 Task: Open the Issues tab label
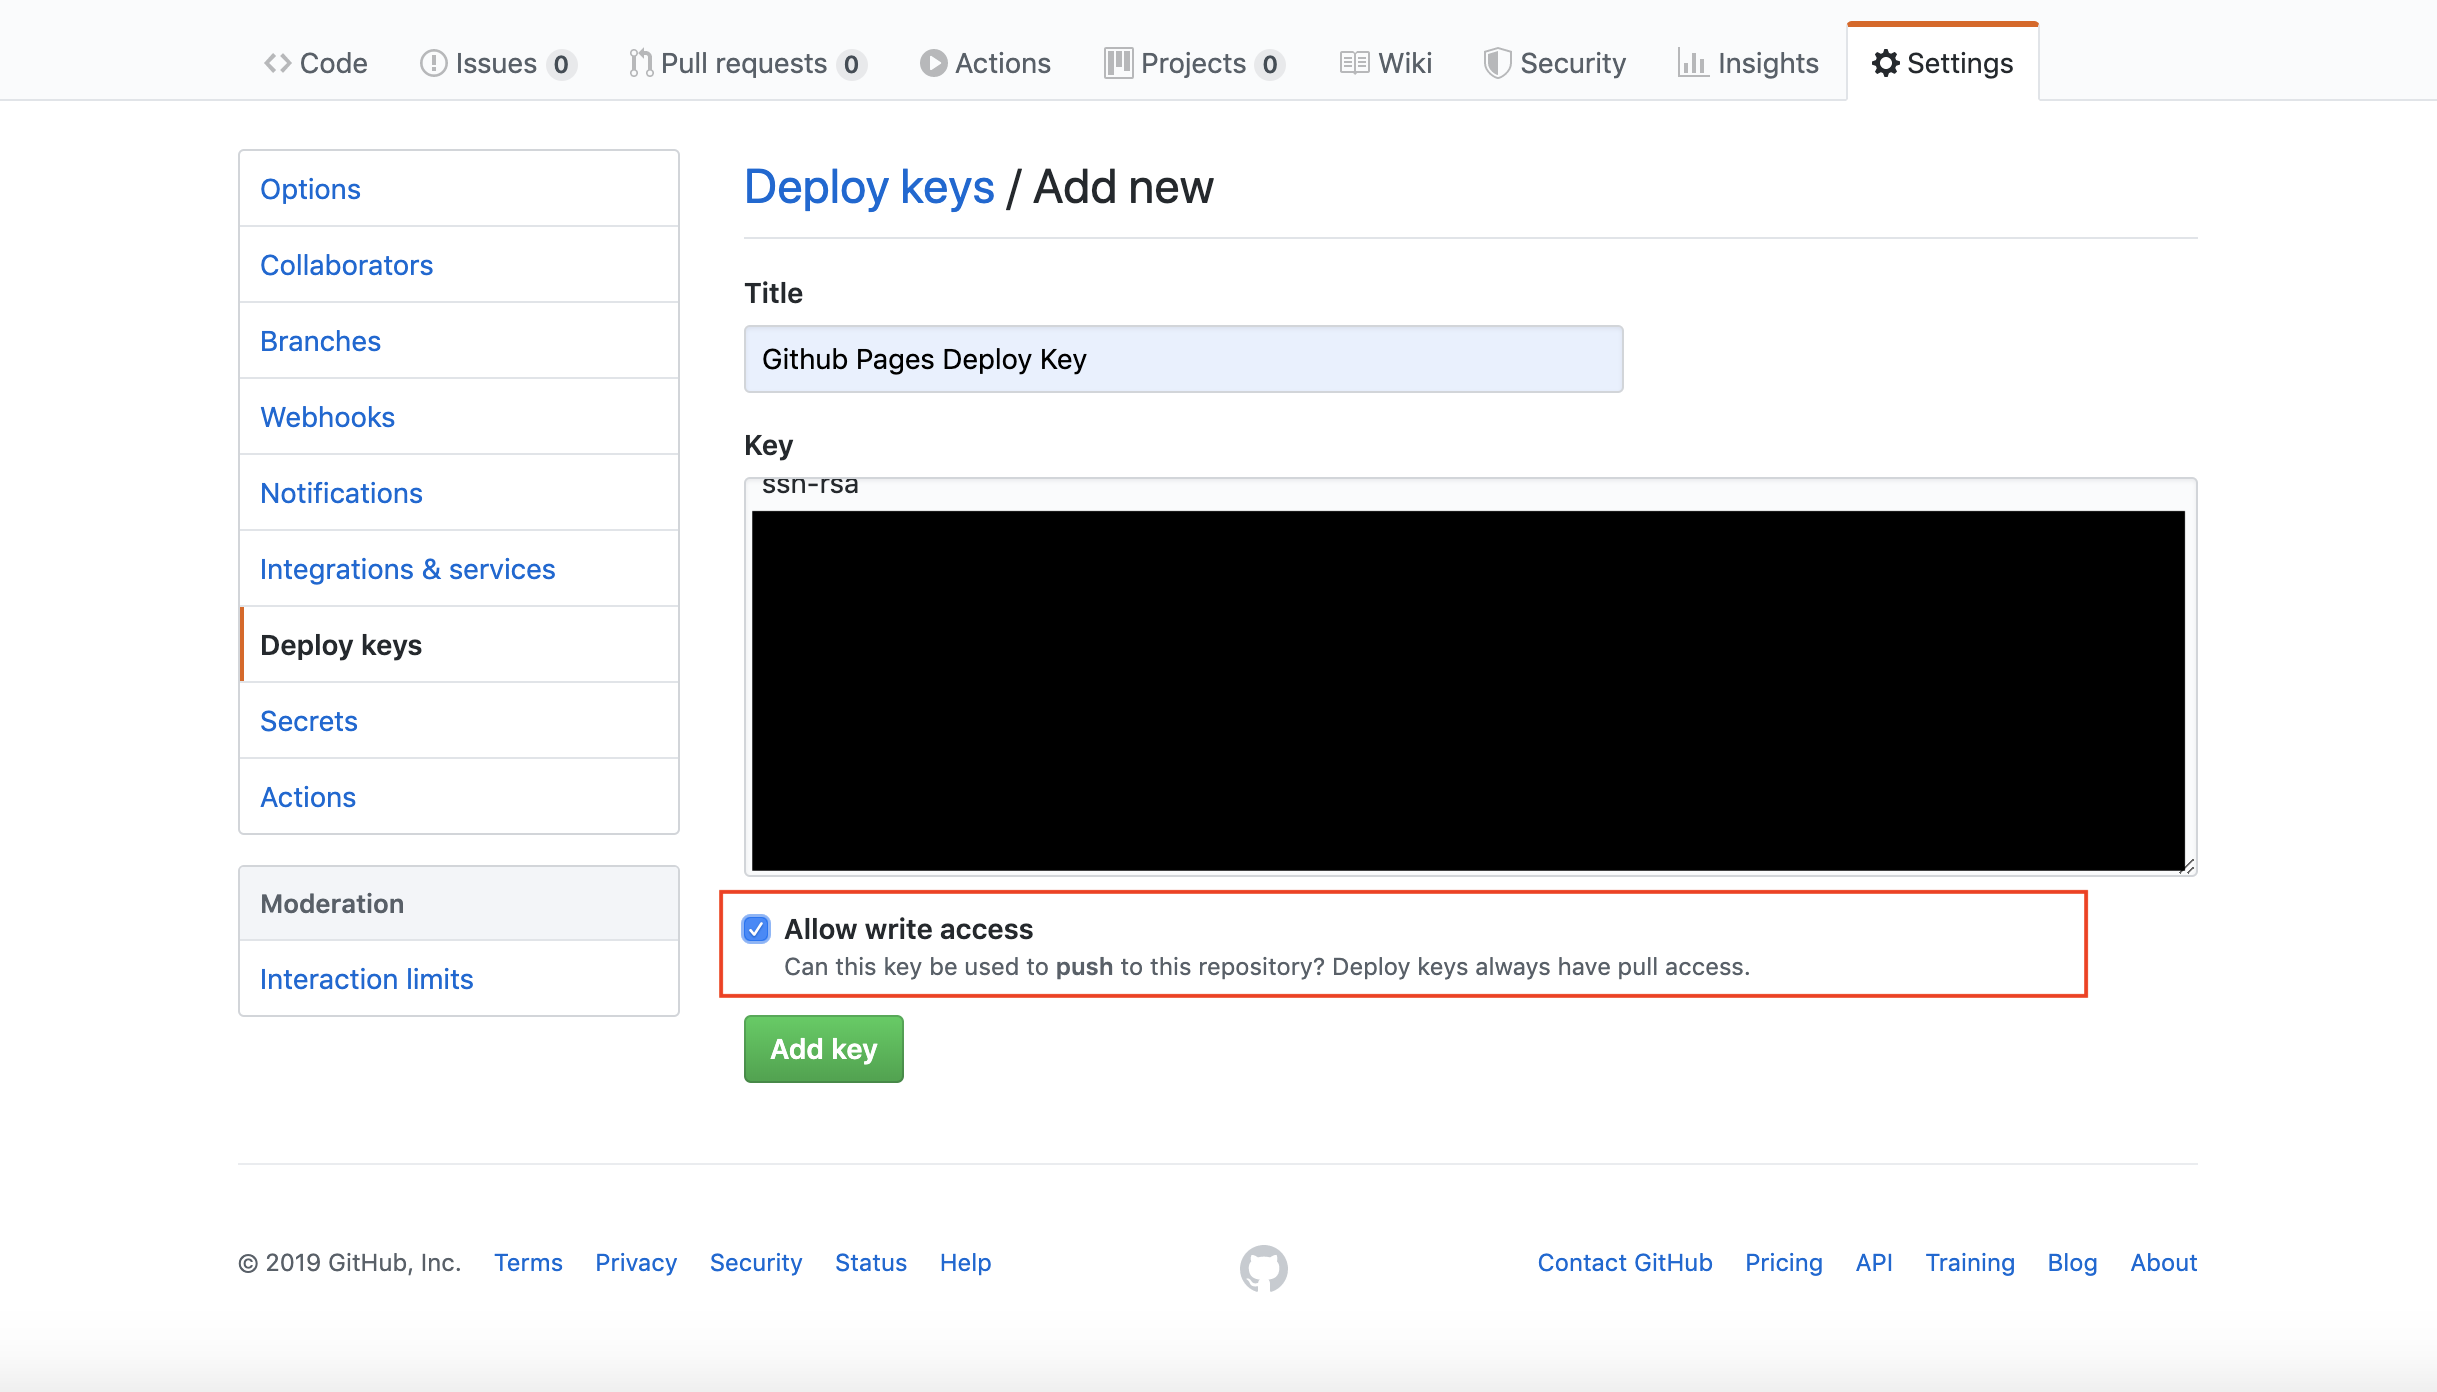coord(496,63)
